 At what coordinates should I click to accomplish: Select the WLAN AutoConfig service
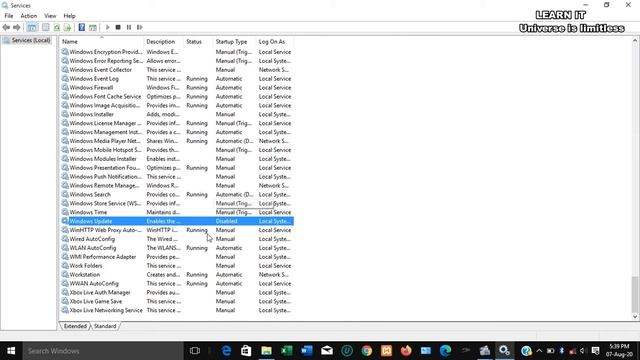click(x=177, y=248)
